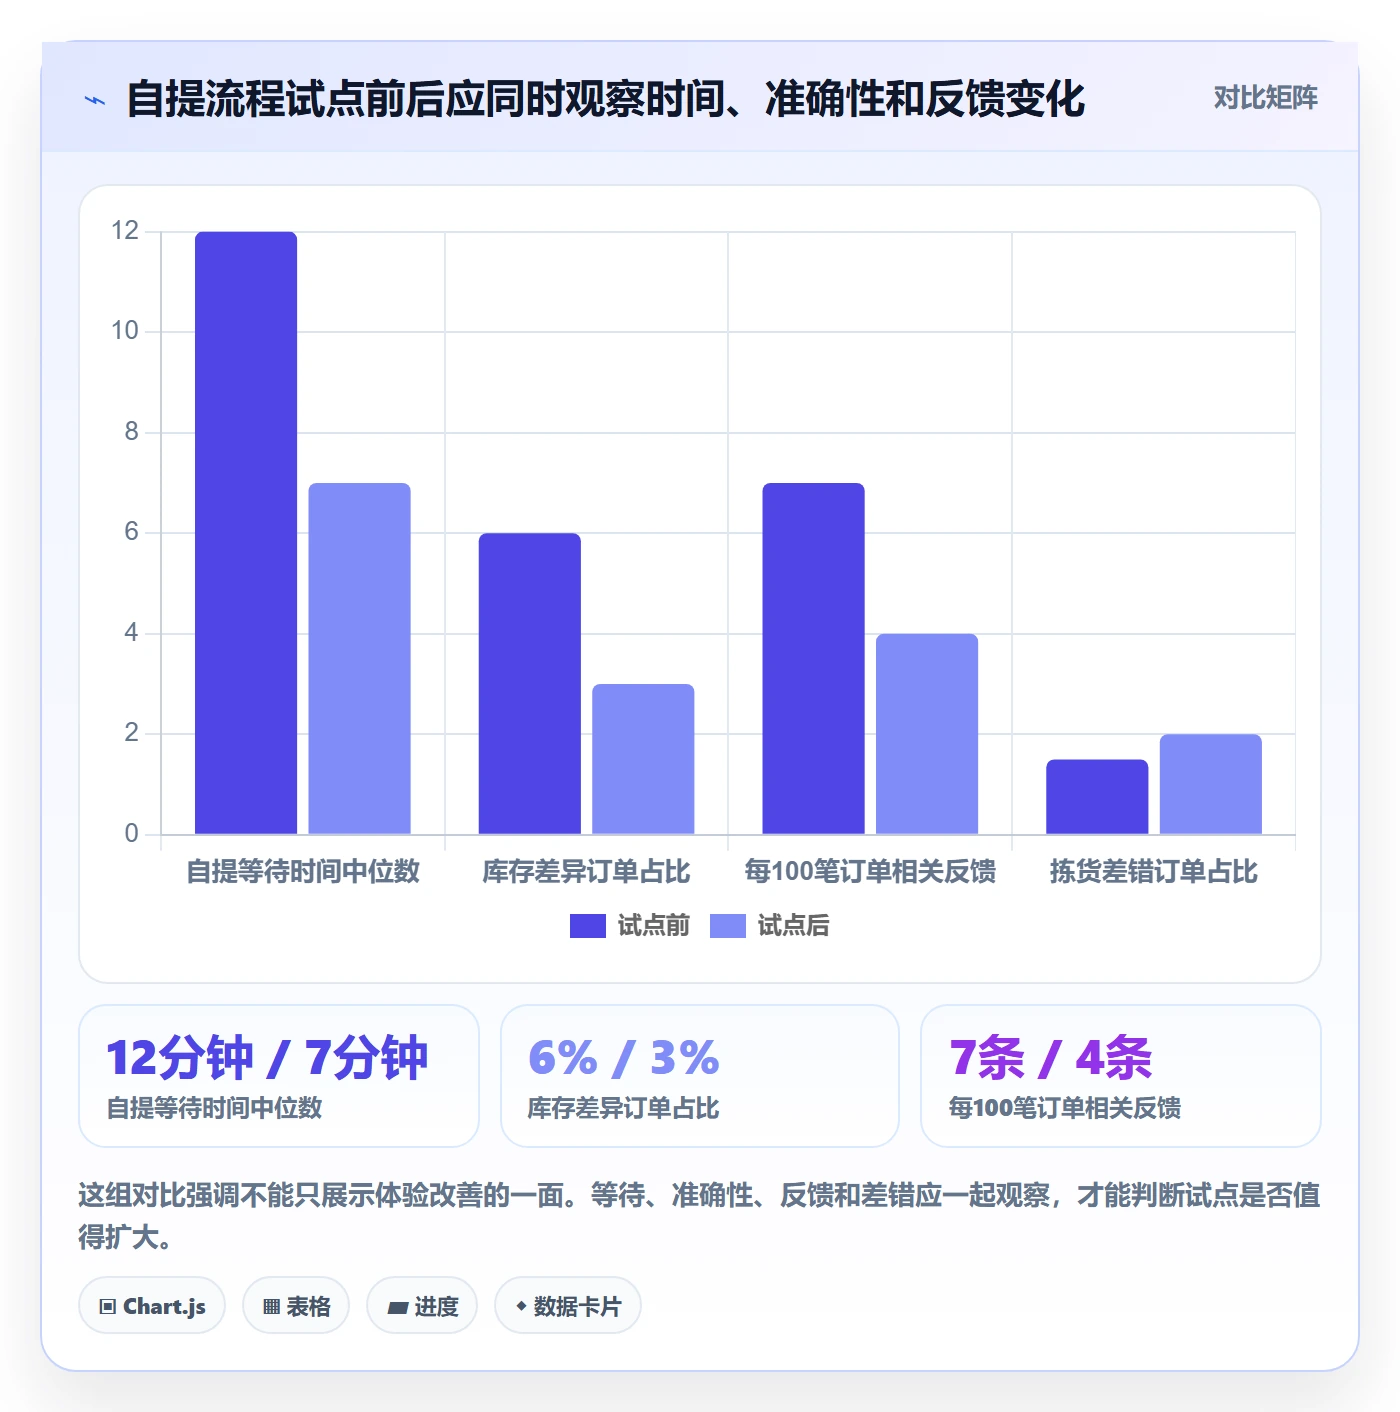Click the y-axis value 4
1400x1412 pixels.
[x=132, y=633]
